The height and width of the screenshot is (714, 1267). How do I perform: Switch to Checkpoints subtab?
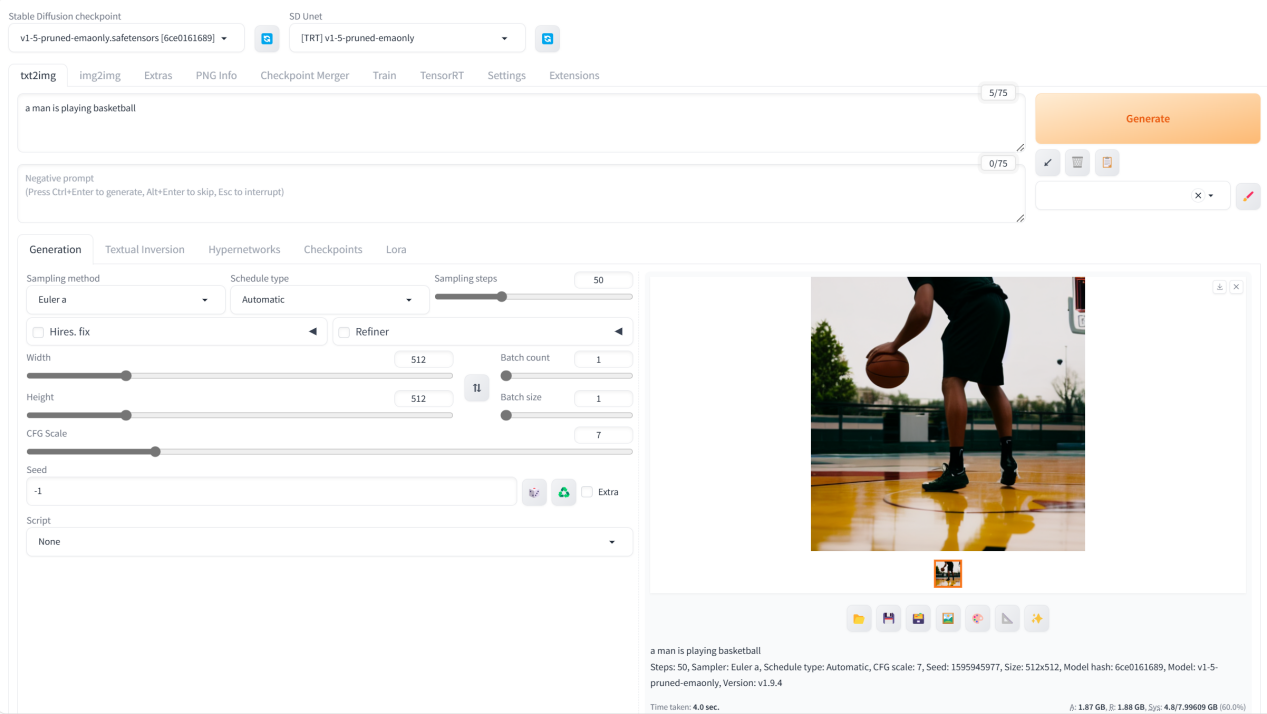(x=333, y=249)
